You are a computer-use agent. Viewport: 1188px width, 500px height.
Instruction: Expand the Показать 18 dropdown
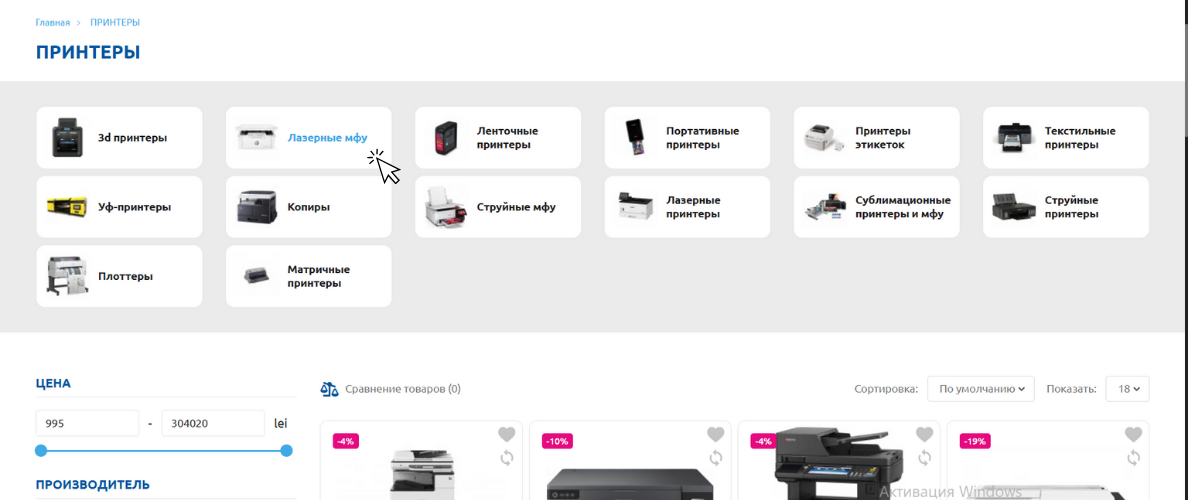tap(1127, 389)
